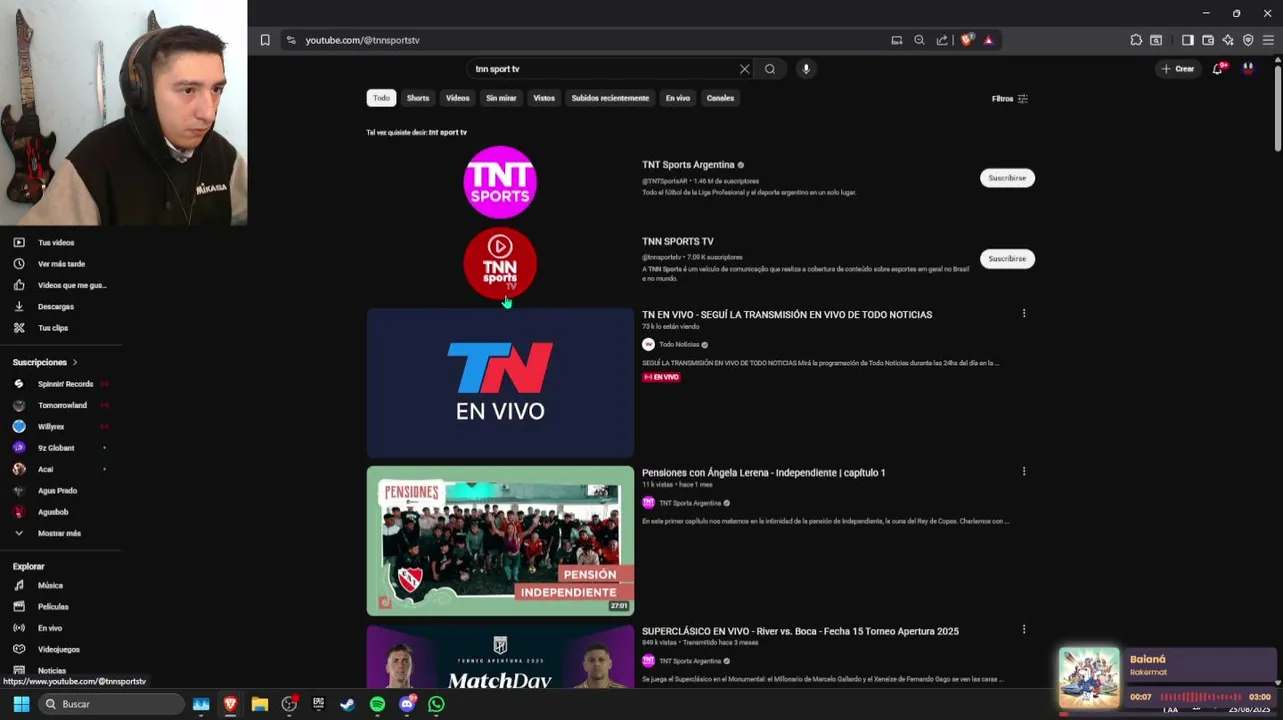
Task: Open the Pensiones Independiente video thumbnail
Action: coord(500,541)
